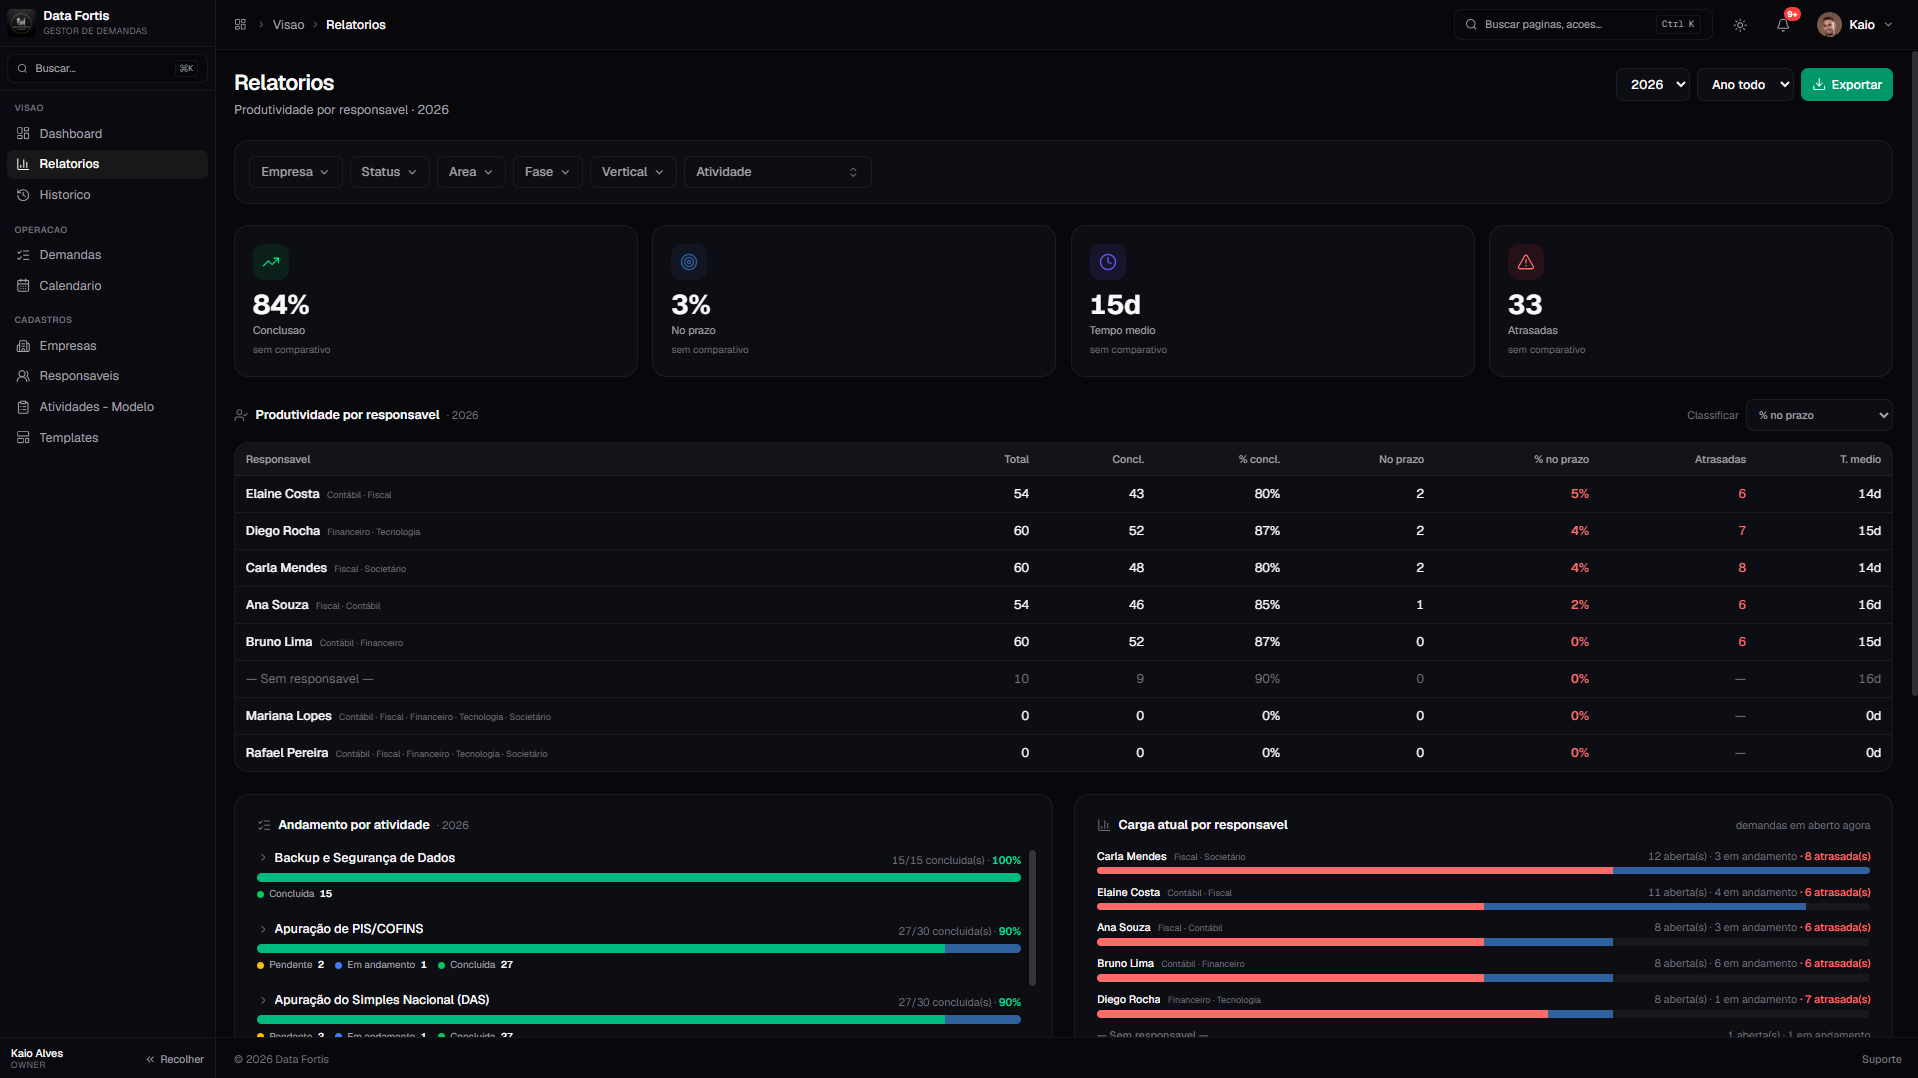This screenshot has width=1918, height=1078.
Task: Open the Classificar % no prazo dropdown
Action: (x=1819, y=415)
